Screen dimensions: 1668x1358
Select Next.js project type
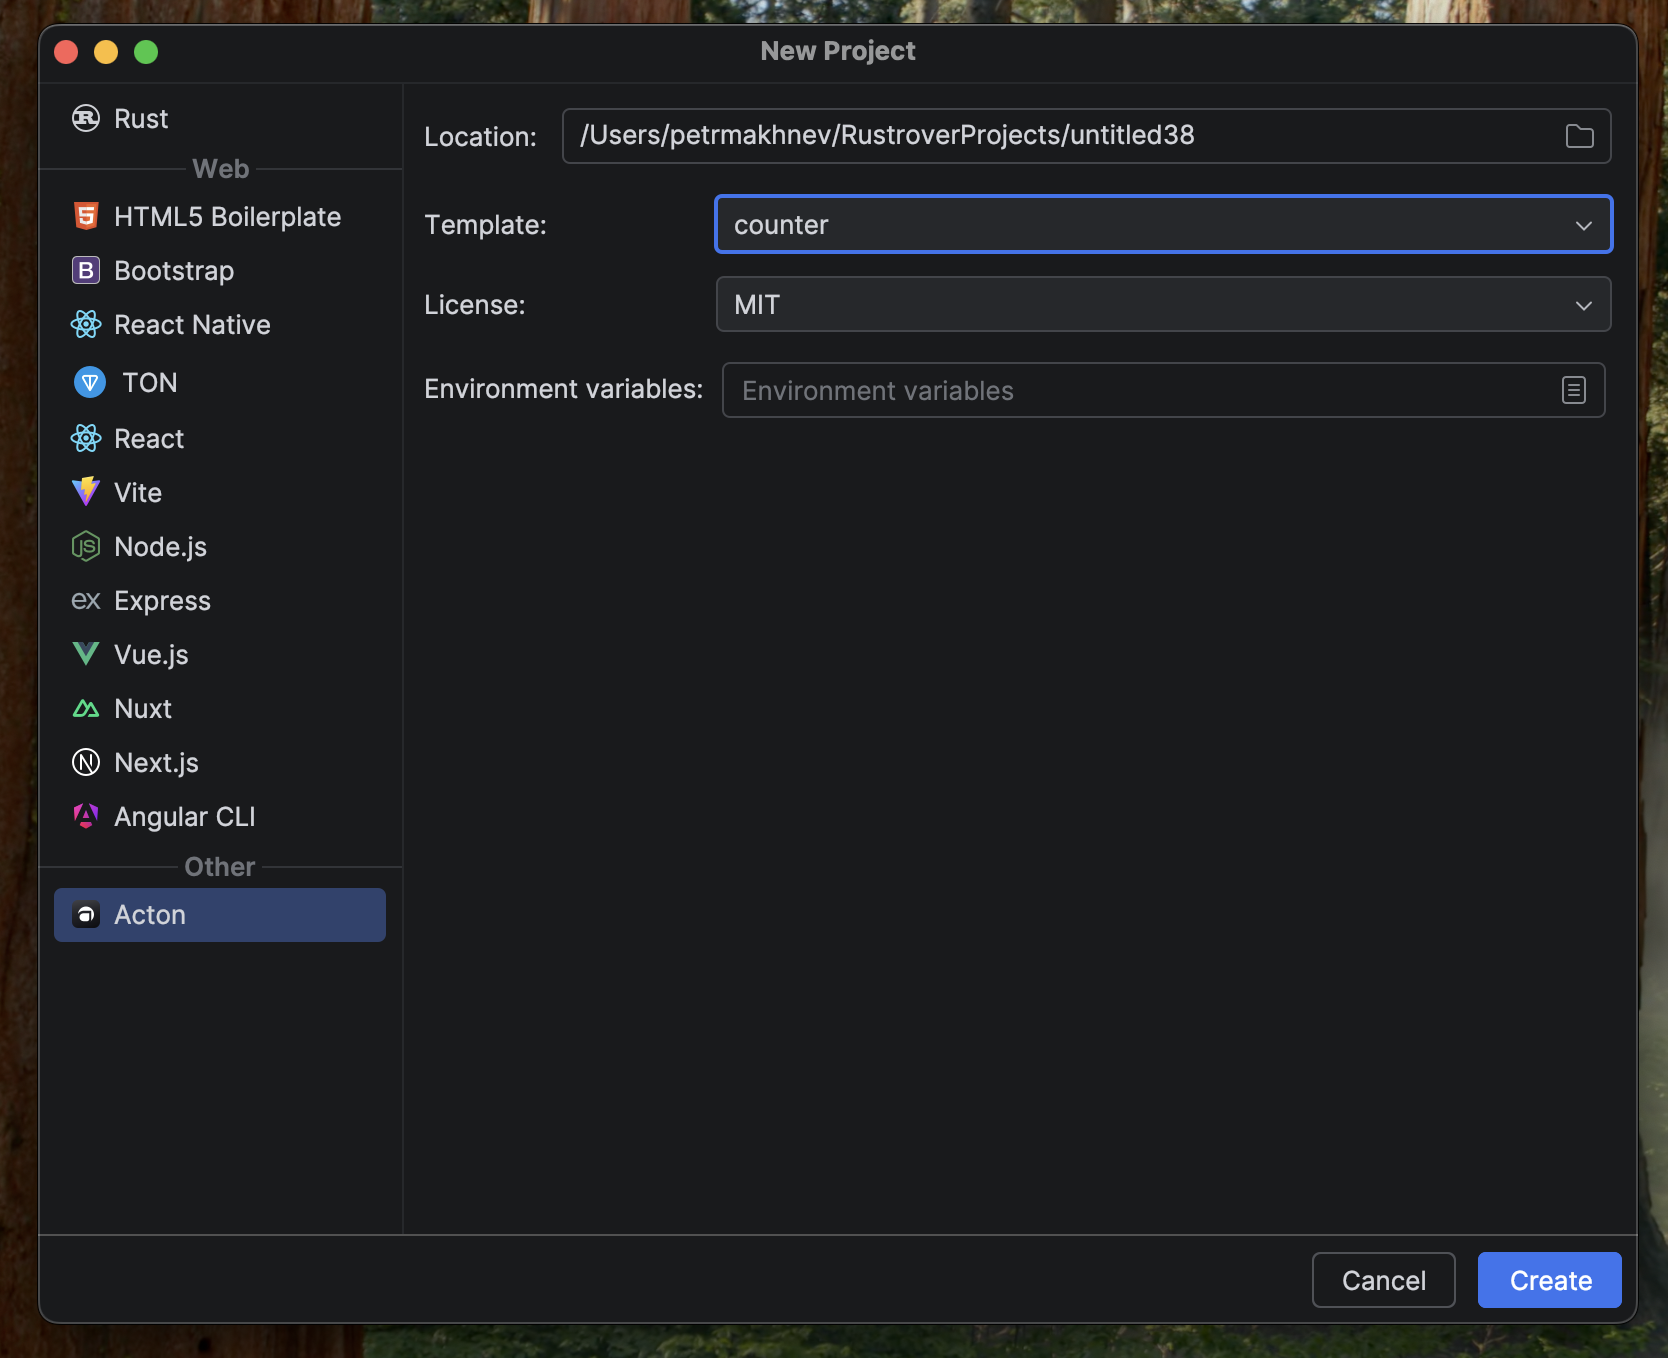click(156, 763)
